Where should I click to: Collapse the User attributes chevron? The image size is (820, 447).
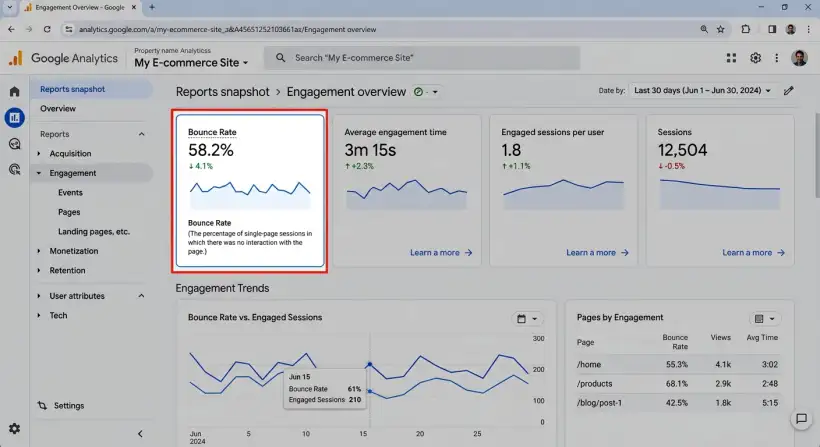click(141, 296)
